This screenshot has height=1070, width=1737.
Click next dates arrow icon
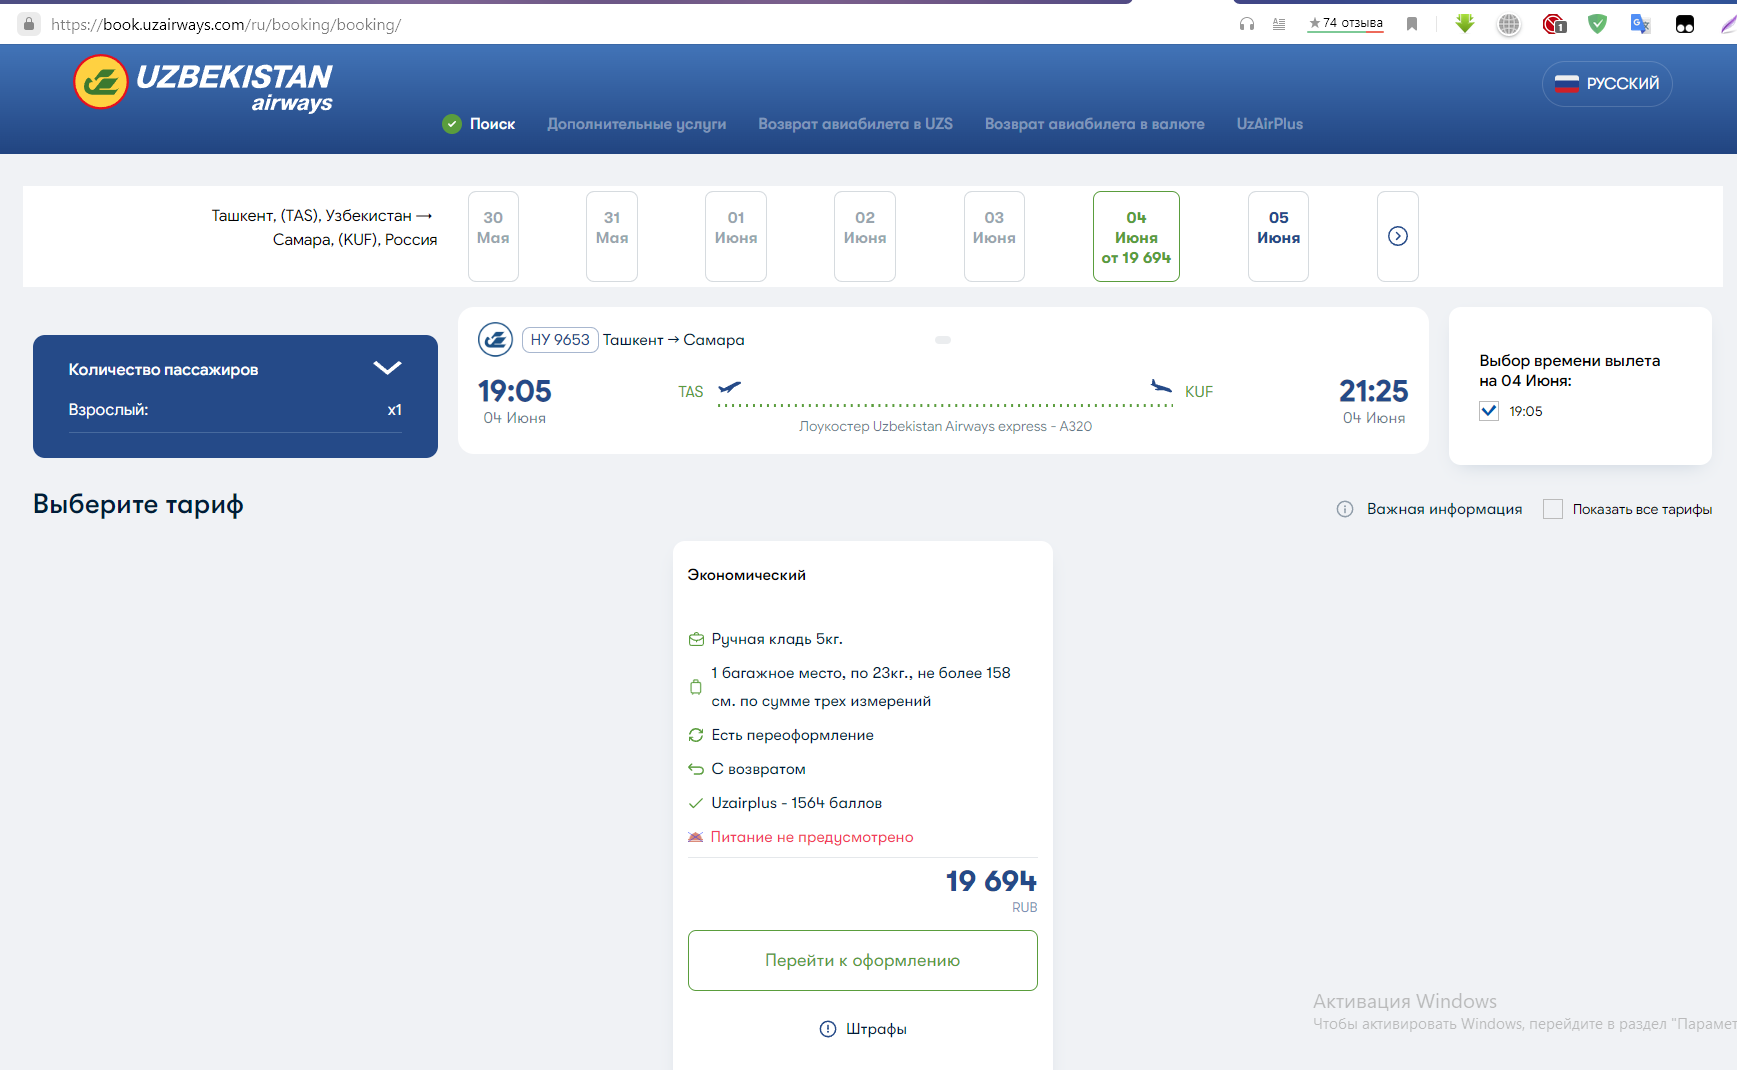click(1397, 236)
